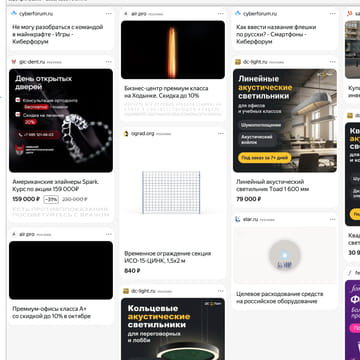Viewport: 360px width, 360px height.
Task: Open 'Как ввести название флешки по русски?' article
Action: pyautogui.click(x=276, y=34)
